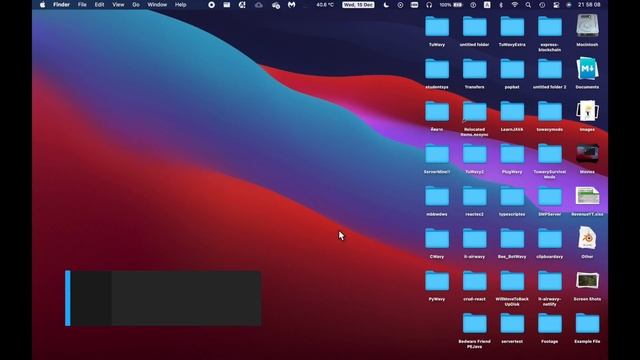Select the WillMoveToBackUpDisk folder
This screenshot has height=360, width=640.
(512, 282)
